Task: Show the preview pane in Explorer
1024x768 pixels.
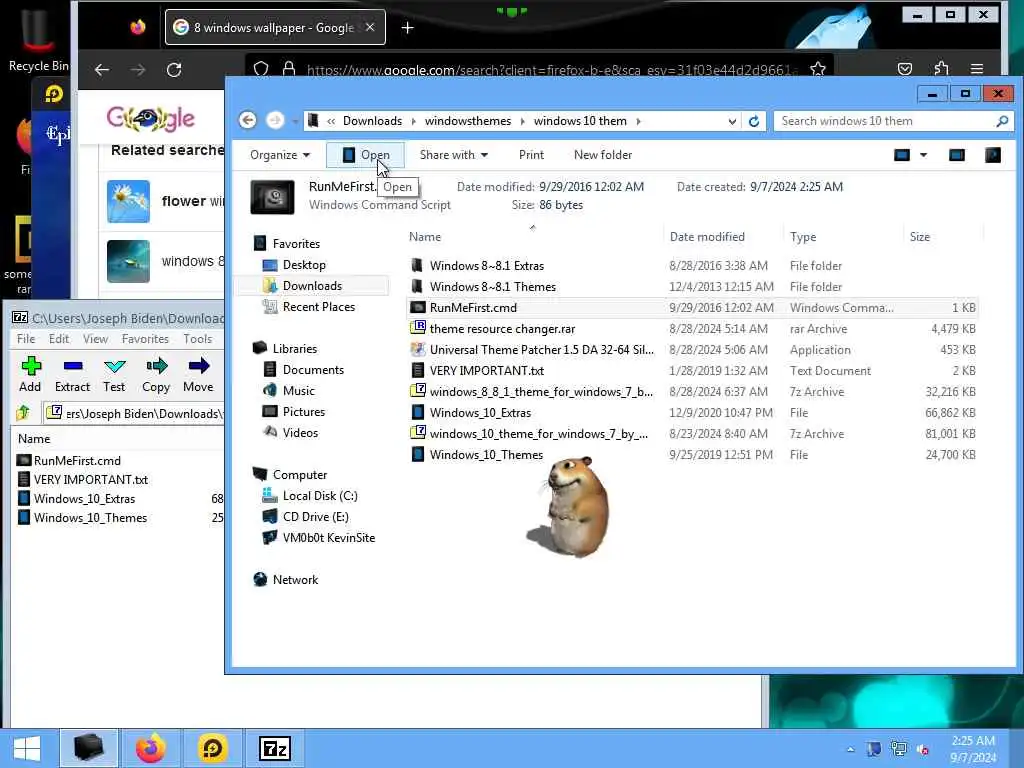Action: (957, 155)
